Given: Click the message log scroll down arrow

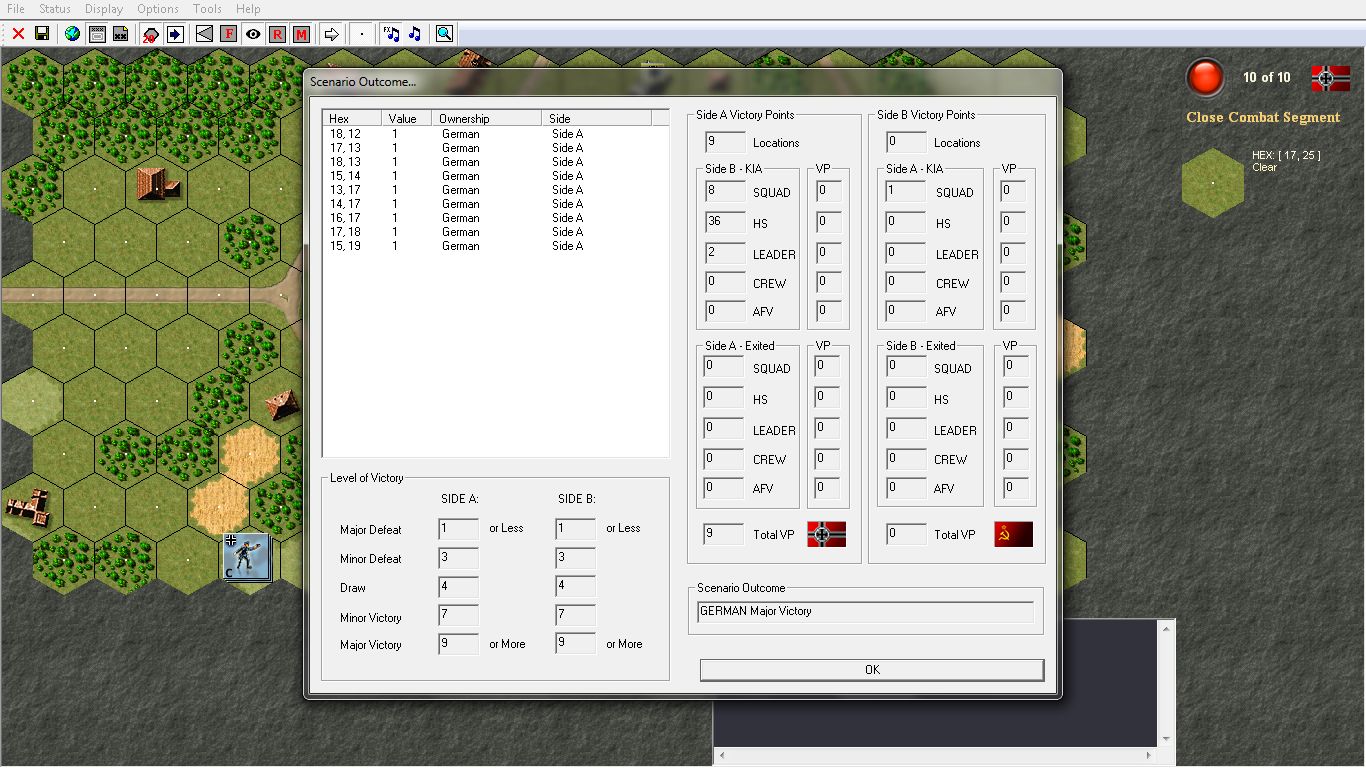Looking at the screenshot, I should pyautogui.click(x=1166, y=739).
